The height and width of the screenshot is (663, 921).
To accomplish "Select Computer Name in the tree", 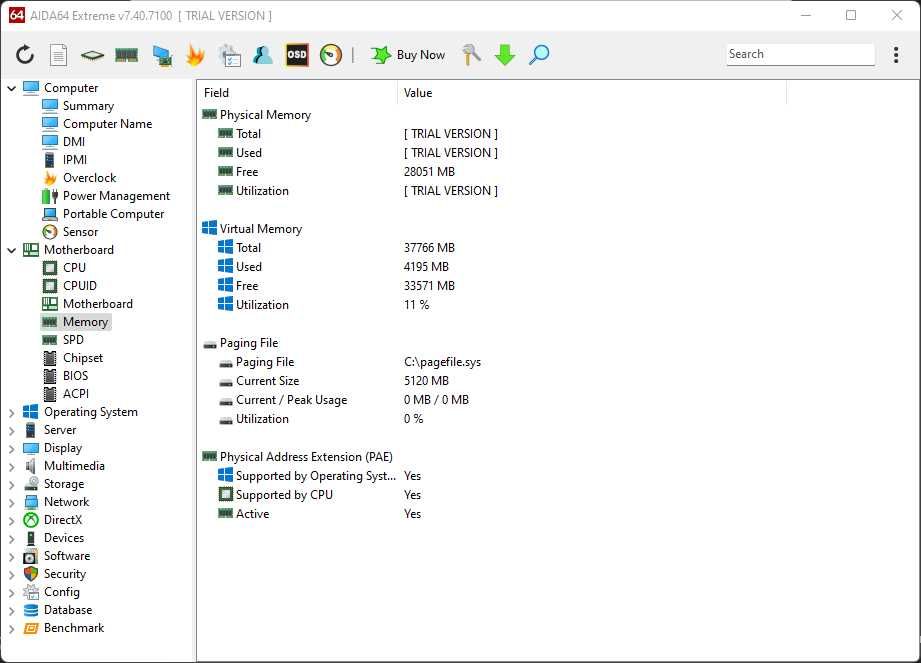I will tap(107, 124).
